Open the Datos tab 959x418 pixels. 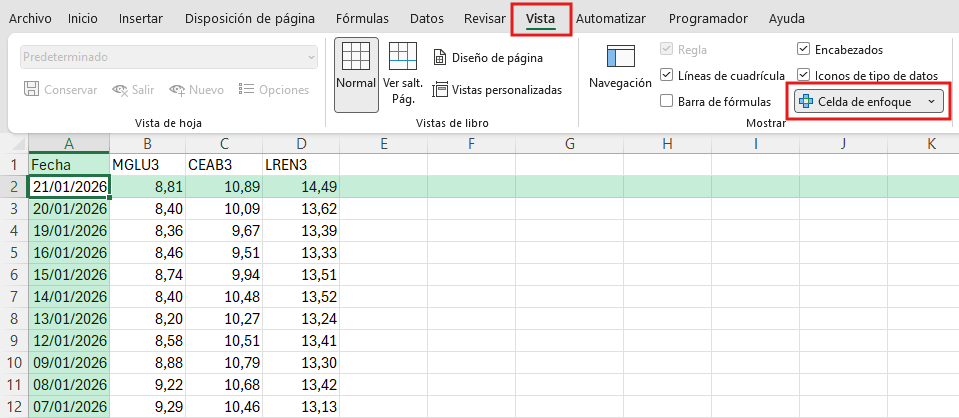427,18
